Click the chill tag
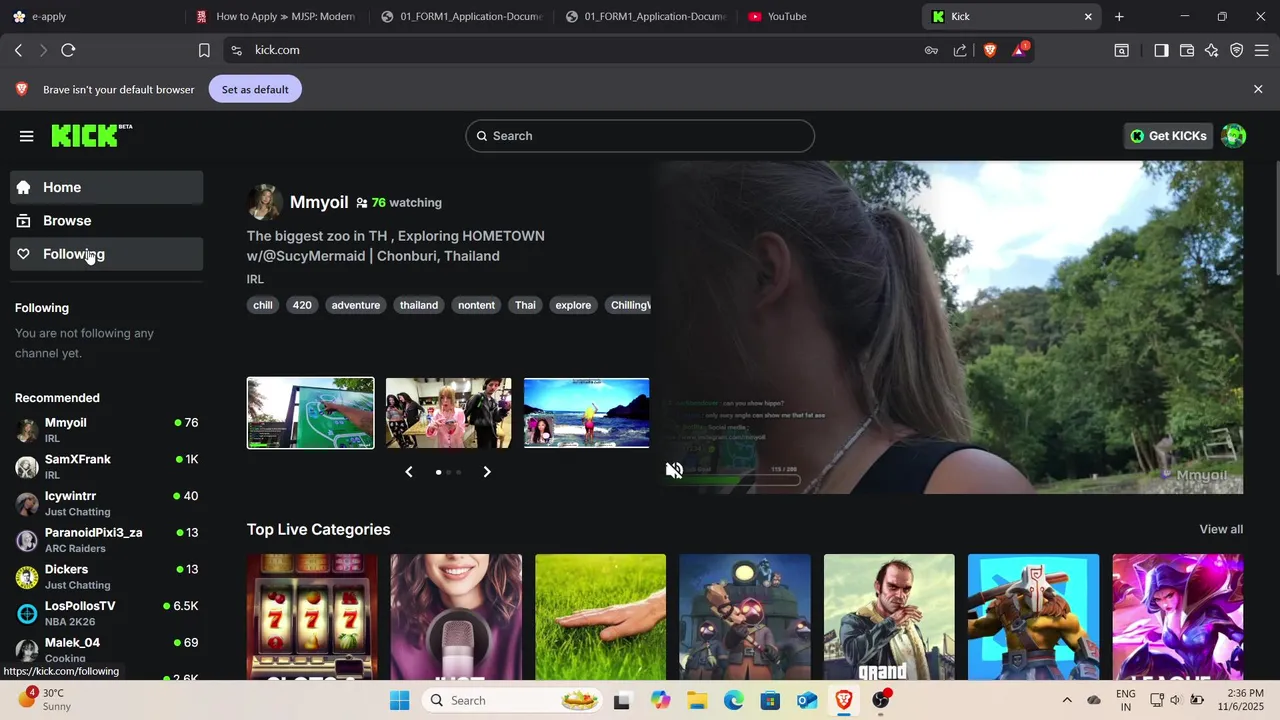1280x720 pixels. coord(263,305)
